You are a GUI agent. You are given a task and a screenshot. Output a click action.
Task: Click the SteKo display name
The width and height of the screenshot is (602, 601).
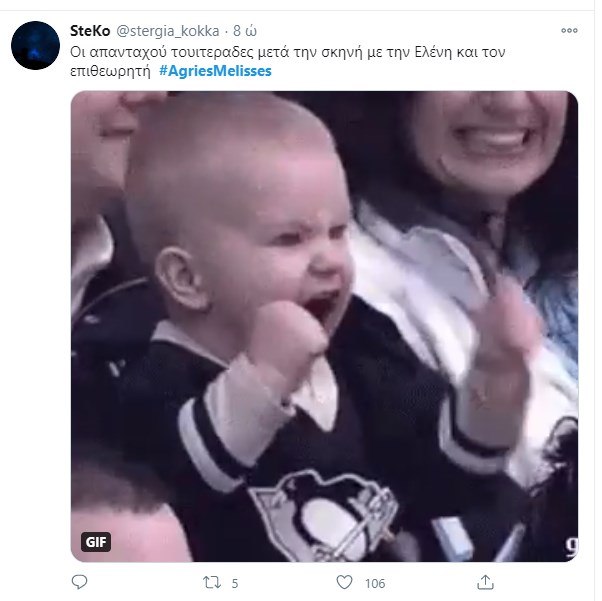pyautogui.click(x=90, y=31)
